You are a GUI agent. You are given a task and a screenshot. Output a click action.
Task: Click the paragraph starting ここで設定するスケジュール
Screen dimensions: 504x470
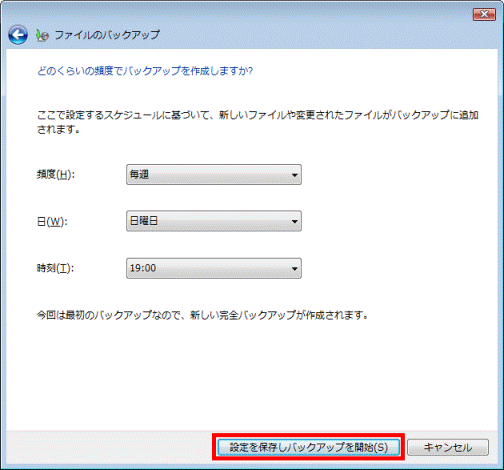coord(258,122)
